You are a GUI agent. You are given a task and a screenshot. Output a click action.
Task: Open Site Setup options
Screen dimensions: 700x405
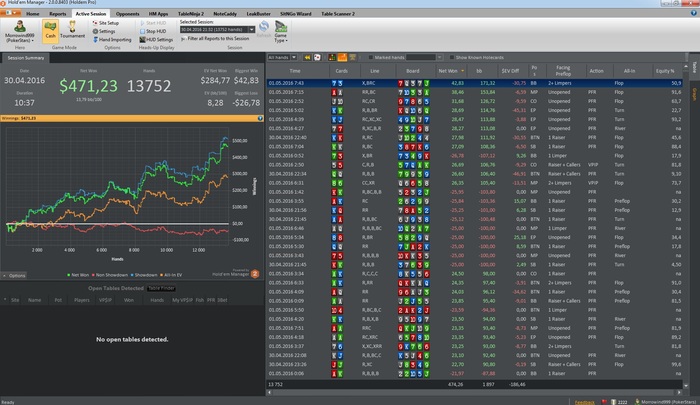[106, 23]
